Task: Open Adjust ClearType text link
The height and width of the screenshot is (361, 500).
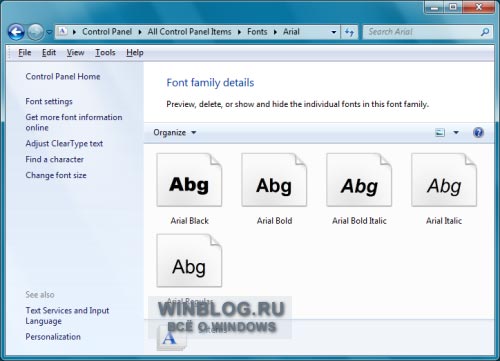Action: (x=64, y=143)
